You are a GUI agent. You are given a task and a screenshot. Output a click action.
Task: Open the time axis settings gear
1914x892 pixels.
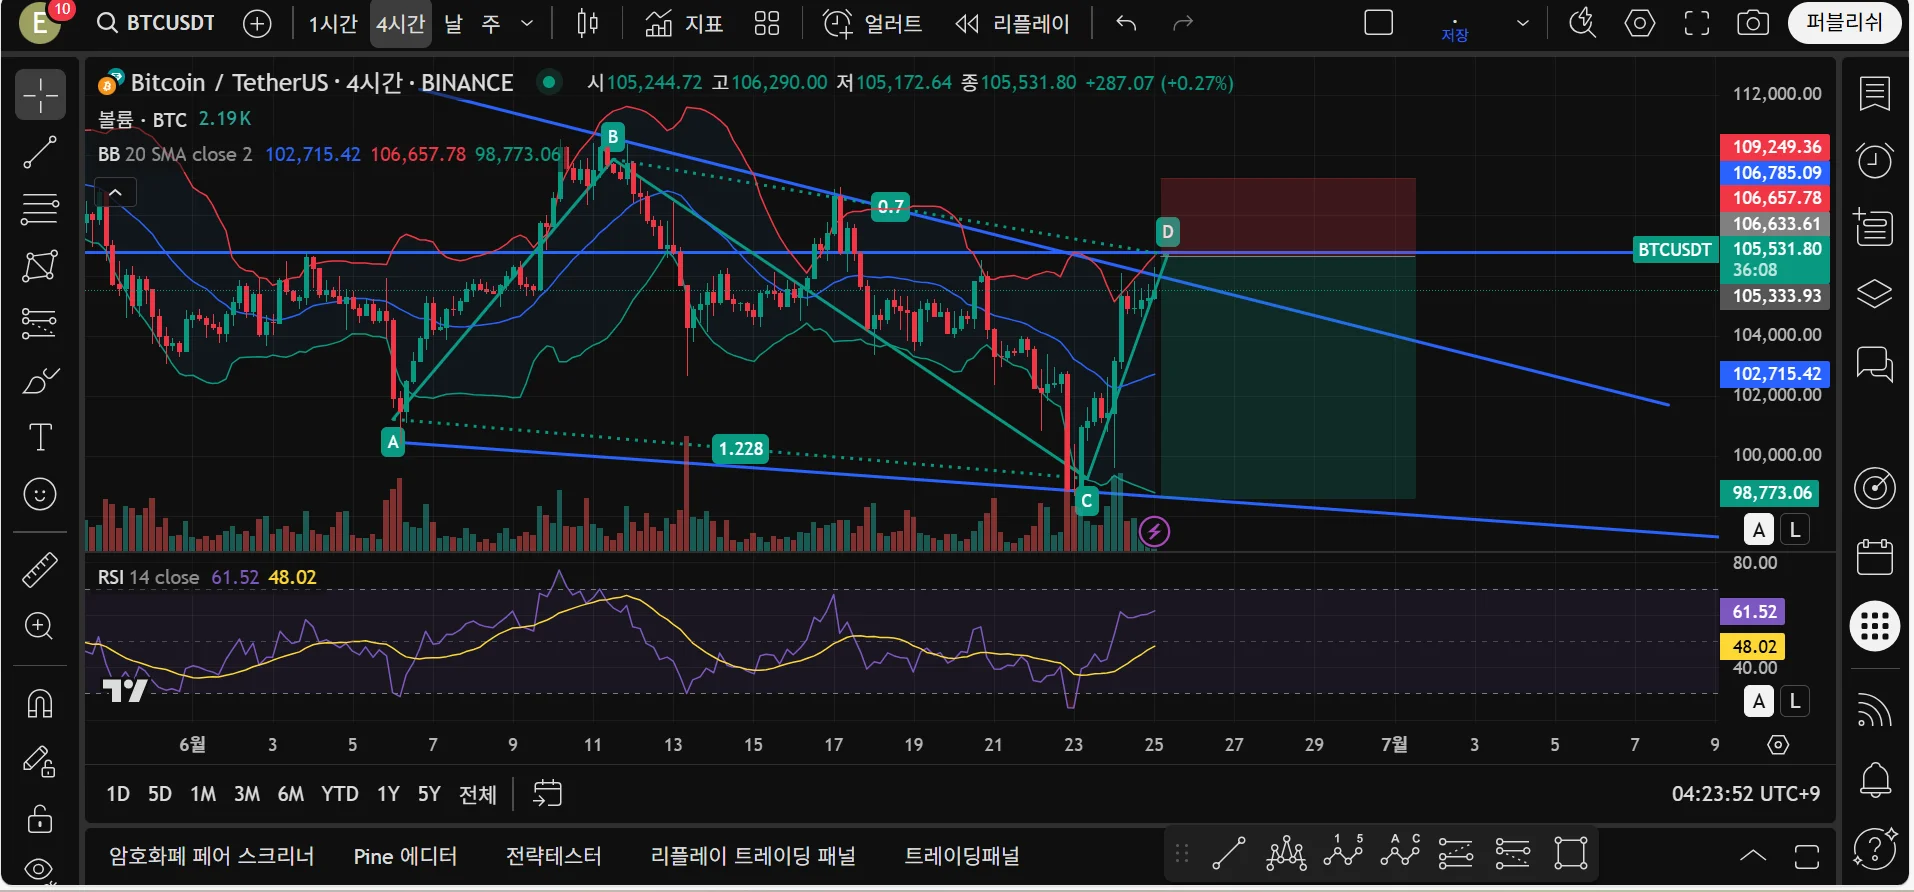pyautogui.click(x=1778, y=745)
